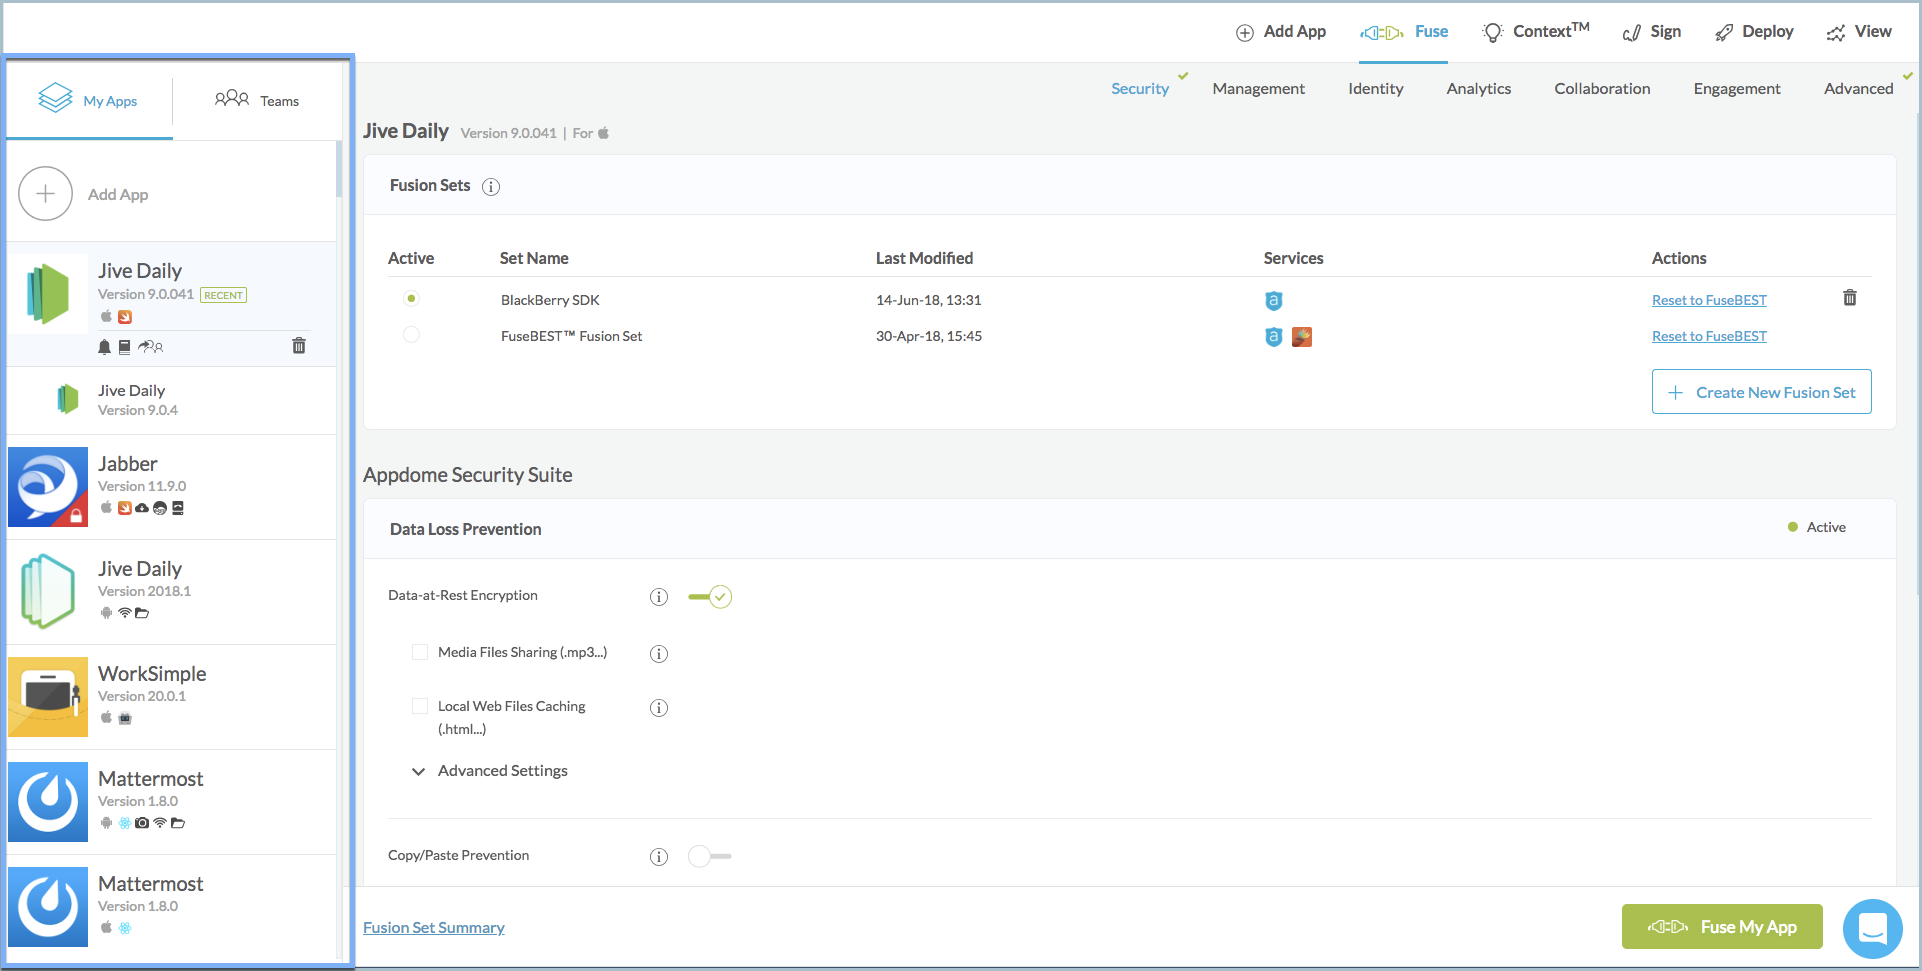Screen dimensions: 1922x971
Task: Open Security tab
Action: [1140, 89]
